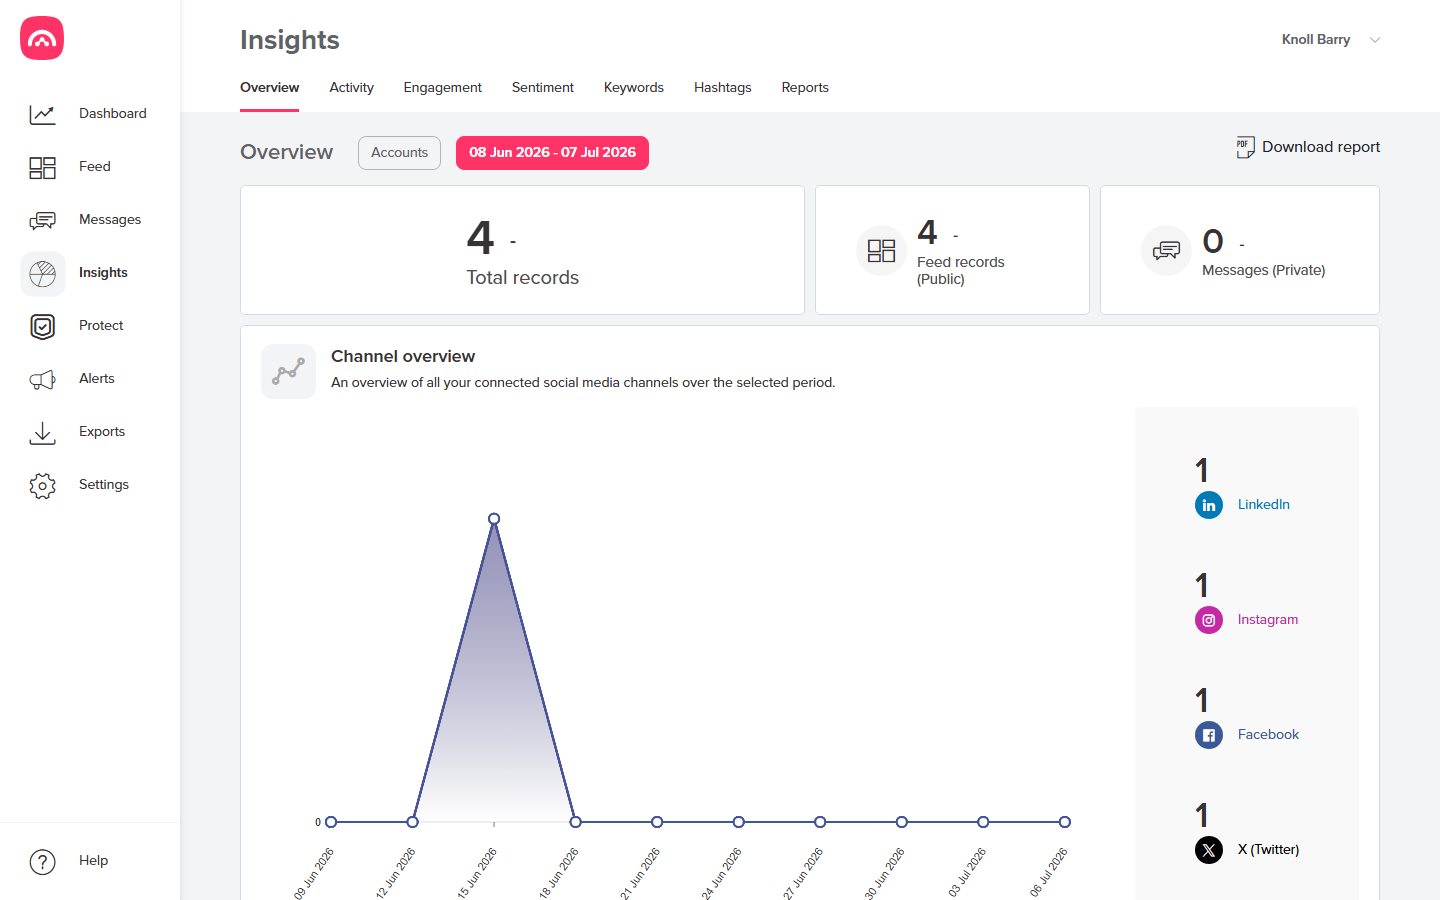Open the X (Twitter) channel link
Screen dimensions: 1440x900
click(1268, 850)
